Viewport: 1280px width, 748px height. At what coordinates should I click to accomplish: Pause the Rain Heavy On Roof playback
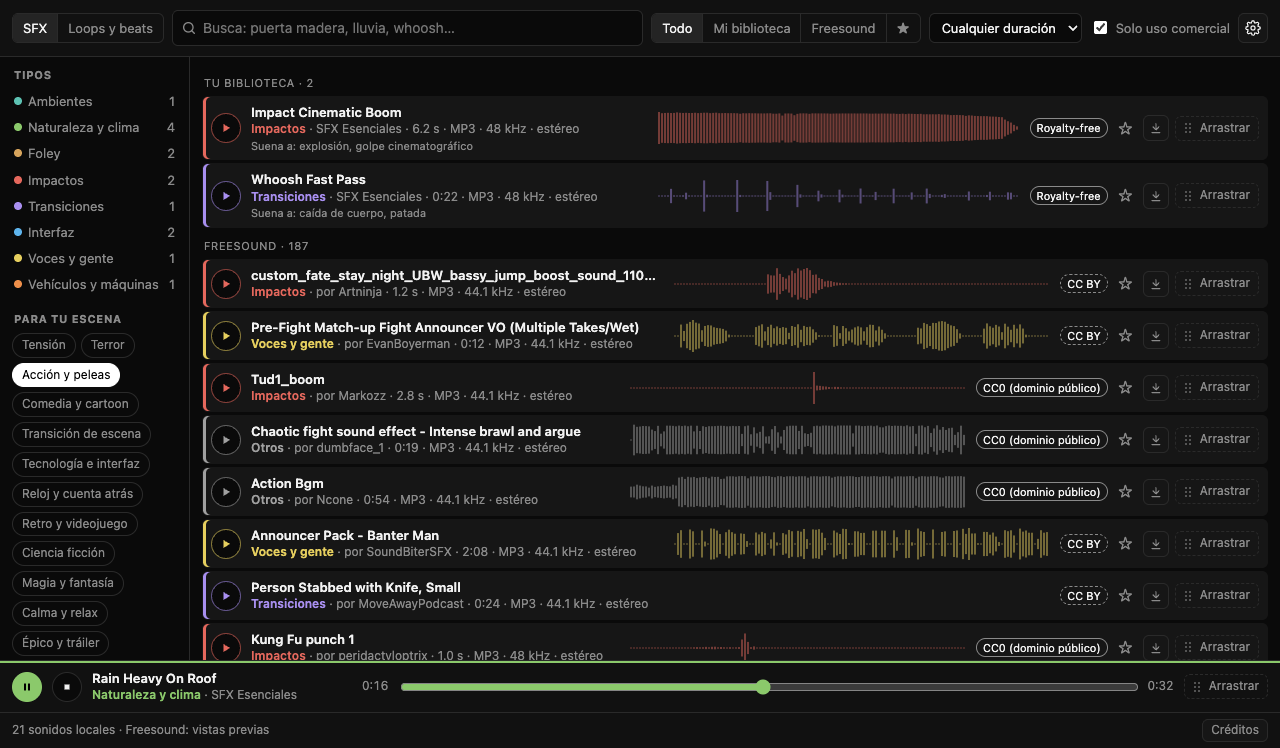pyautogui.click(x=27, y=686)
